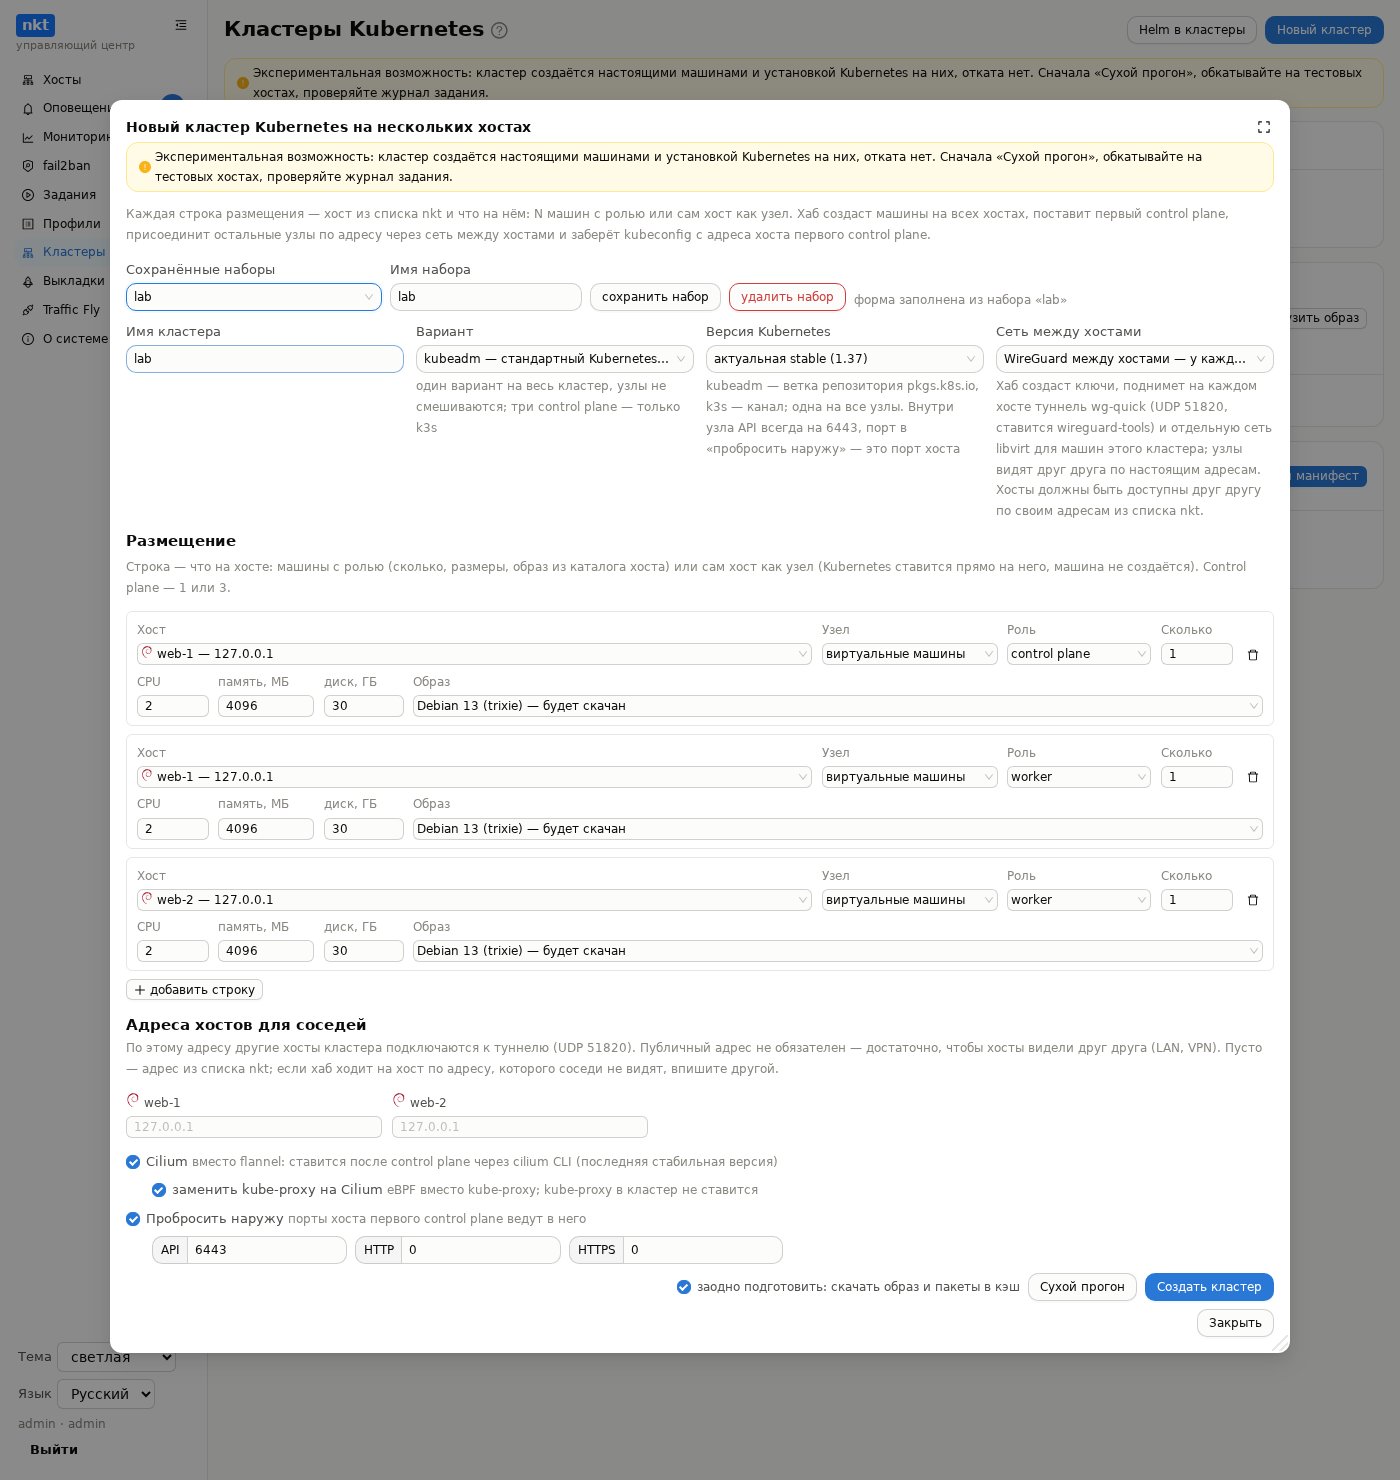Click удалить набор button
The height and width of the screenshot is (1480, 1400).
(787, 297)
